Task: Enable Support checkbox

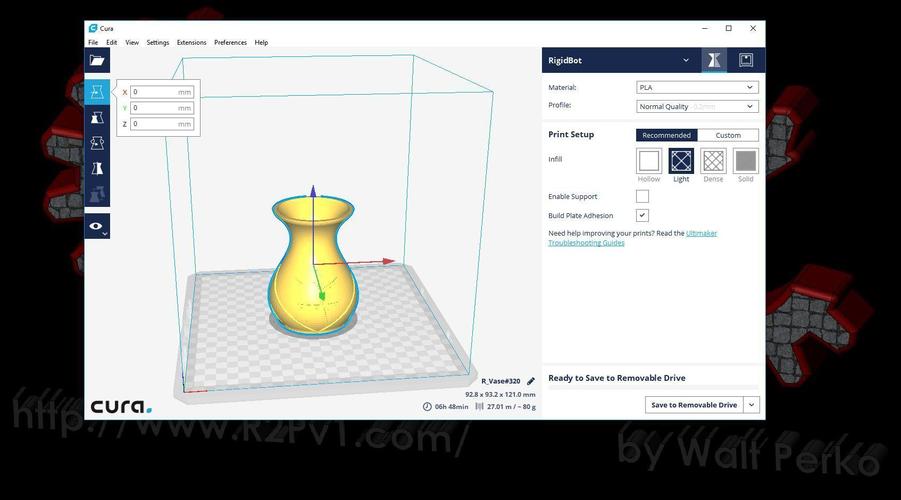Action: click(642, 197)
